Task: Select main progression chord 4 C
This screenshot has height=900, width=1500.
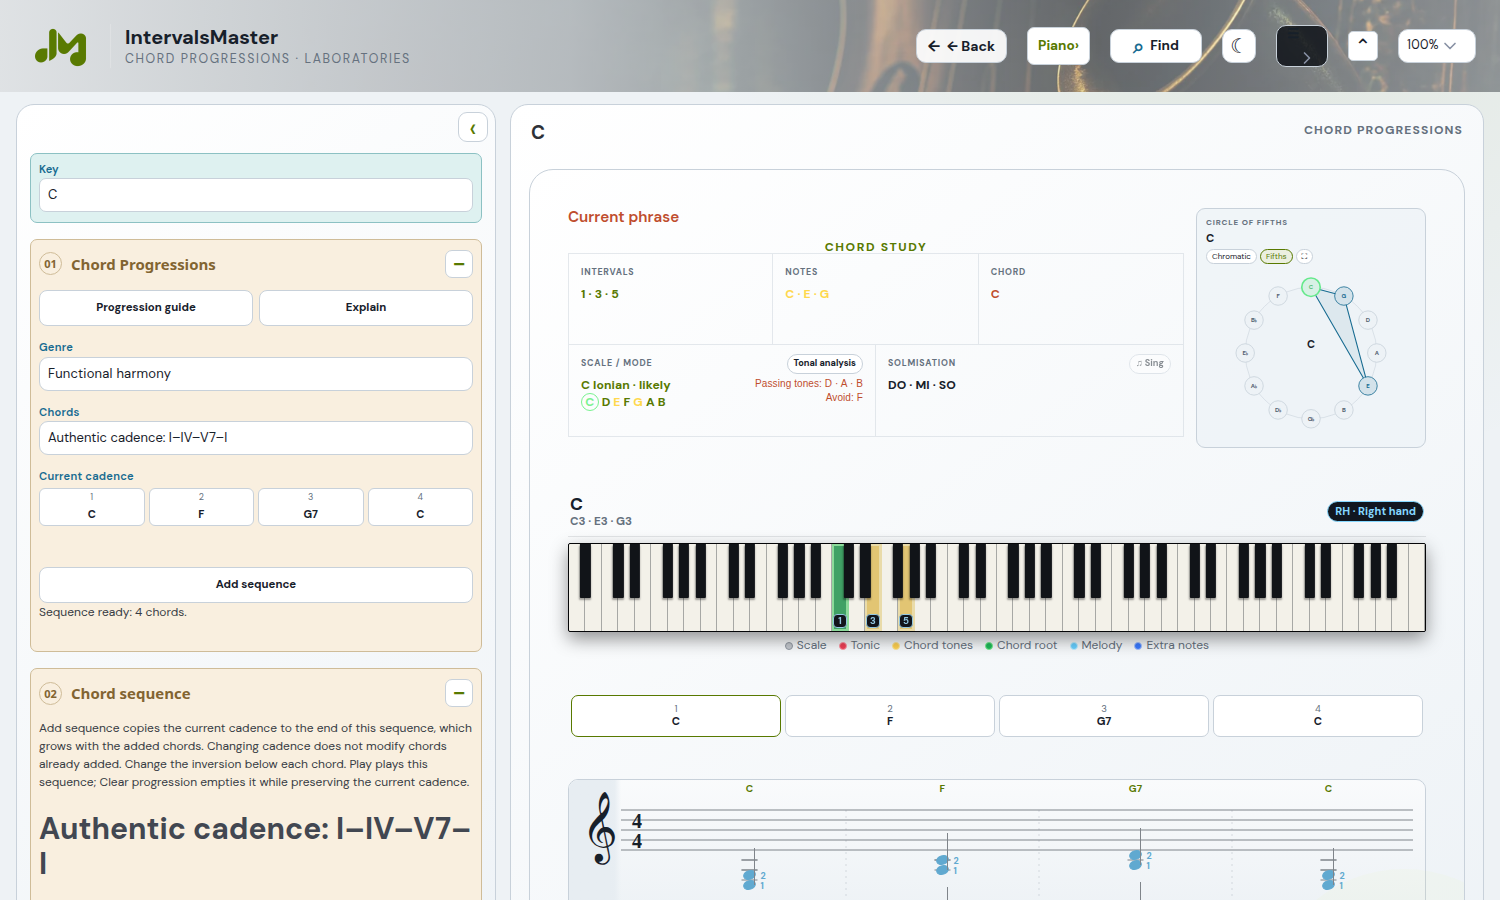Action: [1318, 716]
